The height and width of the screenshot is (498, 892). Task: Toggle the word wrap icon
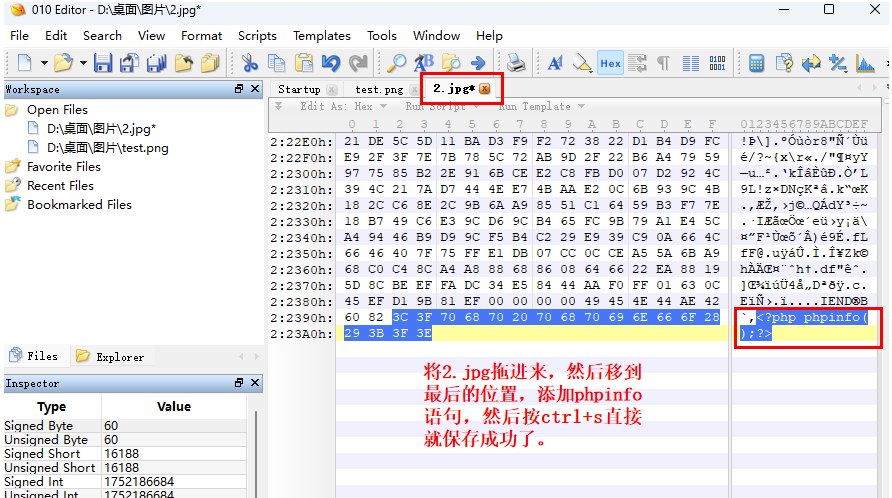coord(637,63)
